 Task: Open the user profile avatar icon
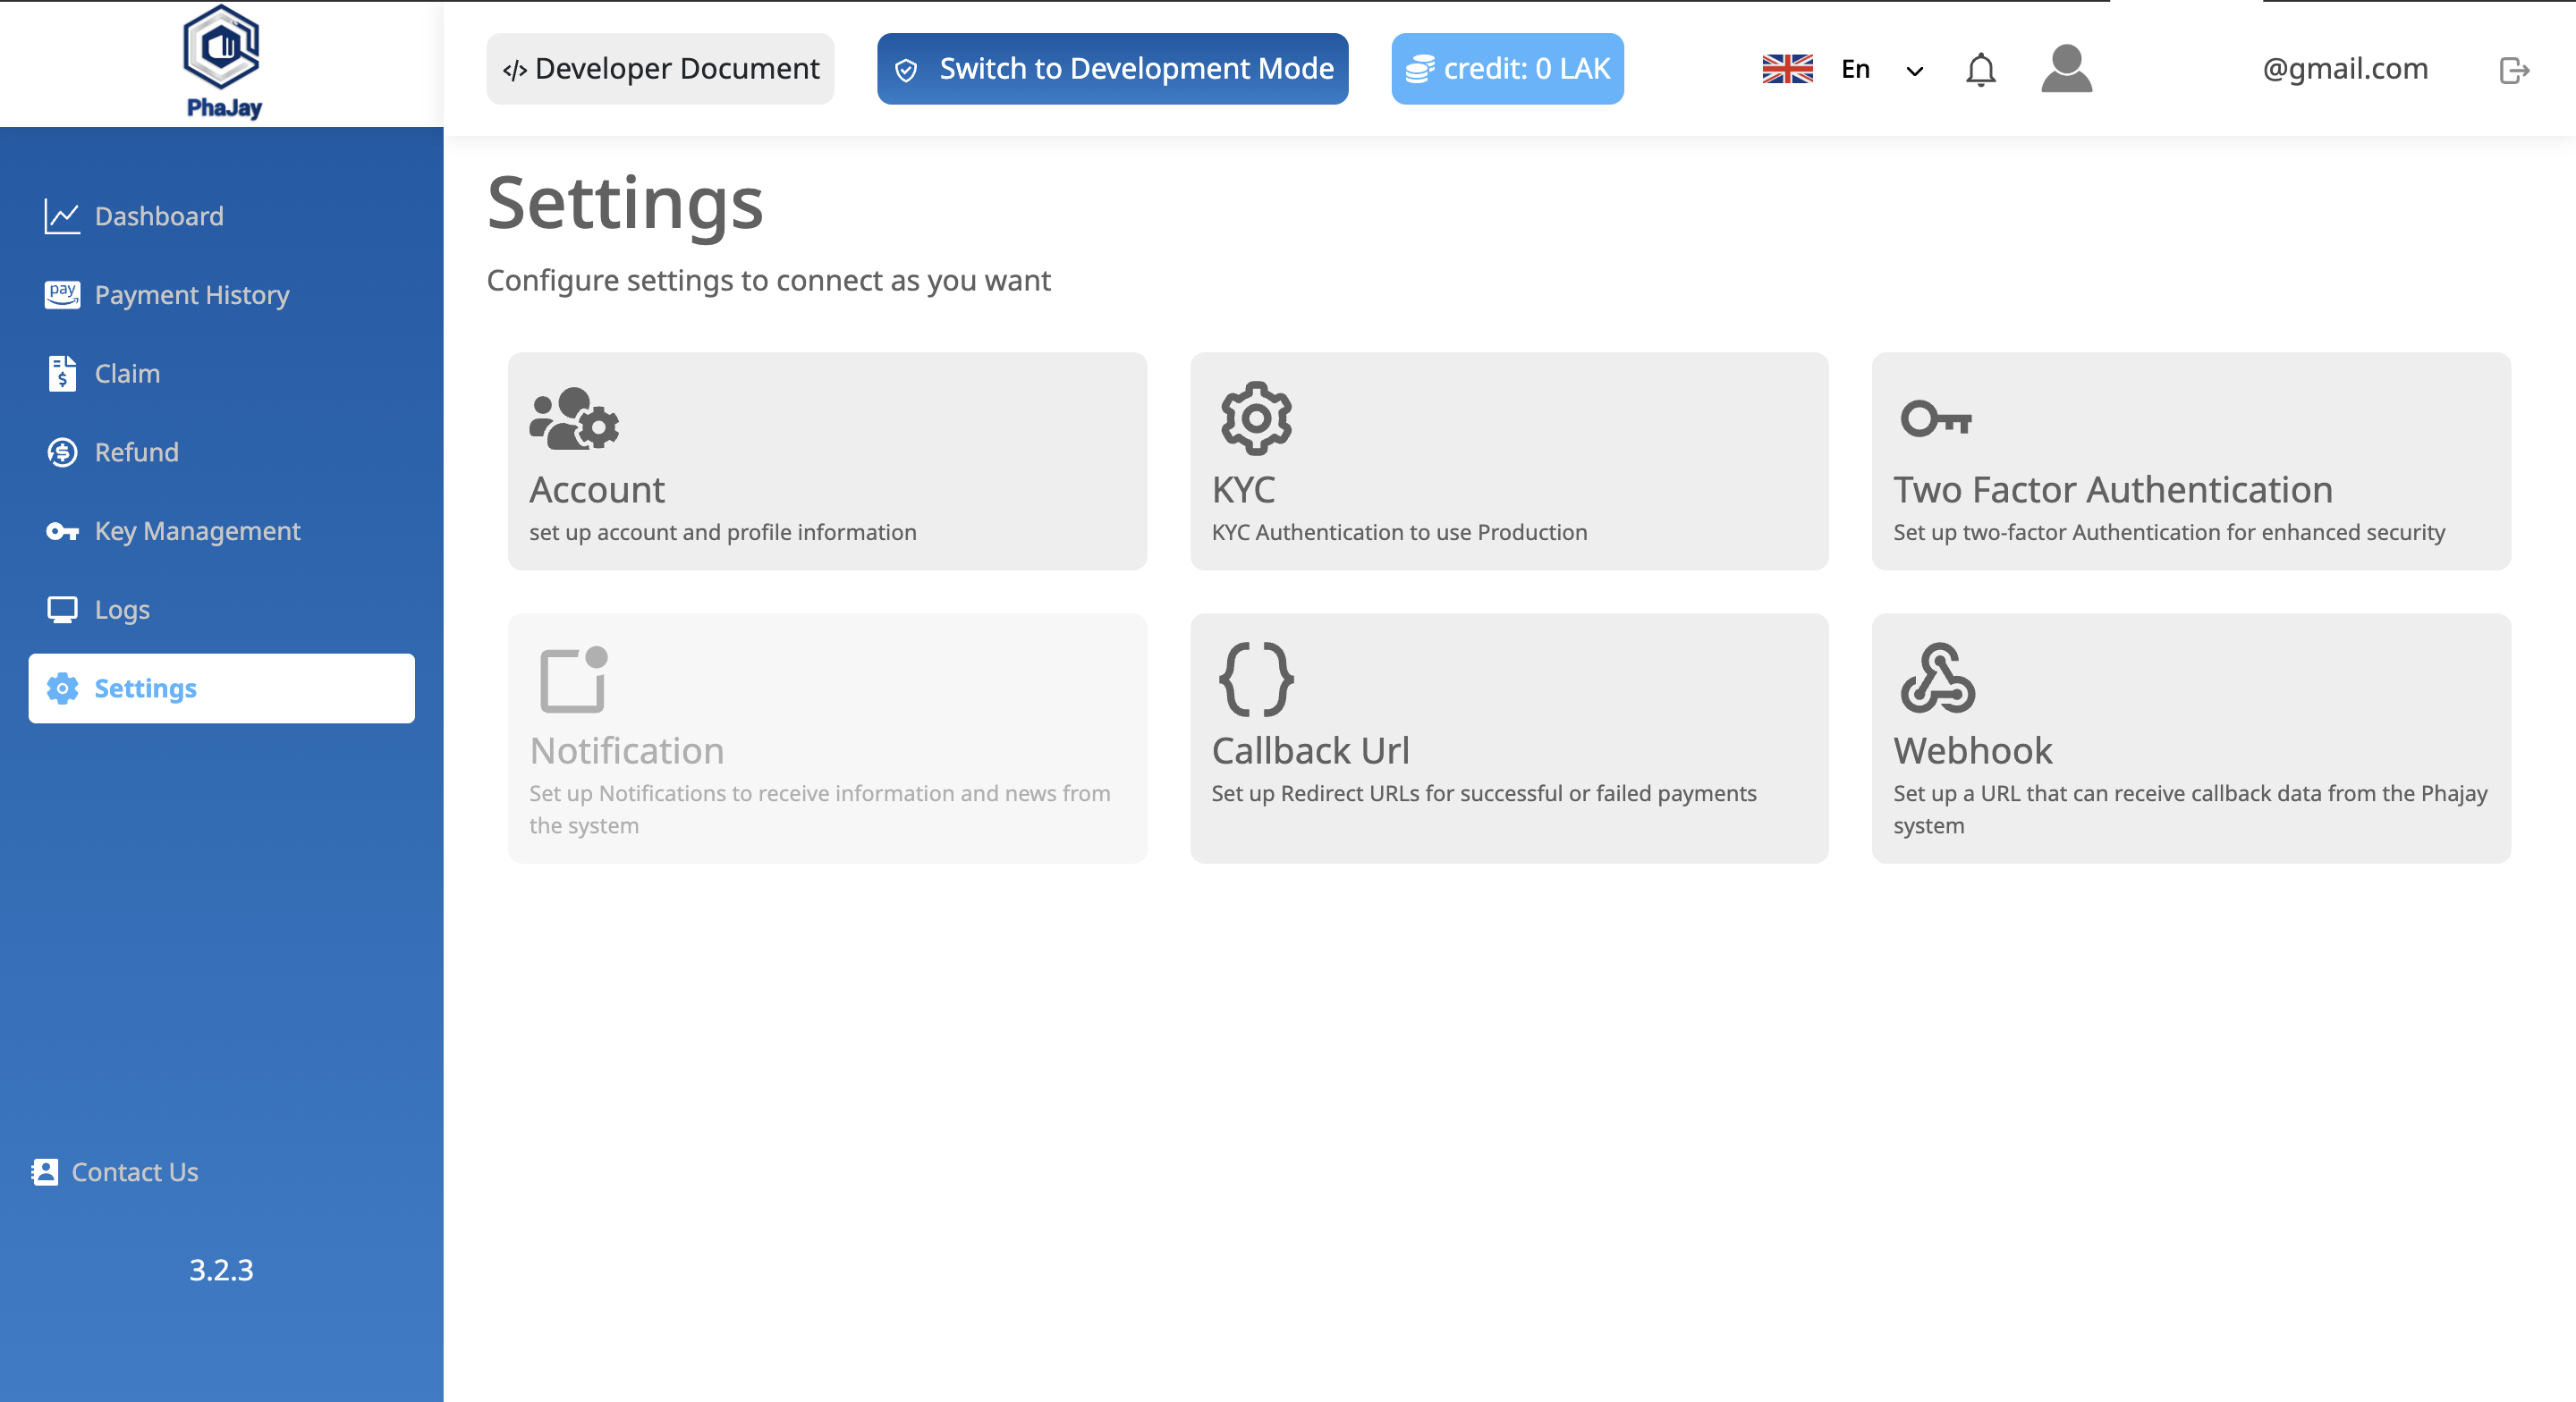2066,69
